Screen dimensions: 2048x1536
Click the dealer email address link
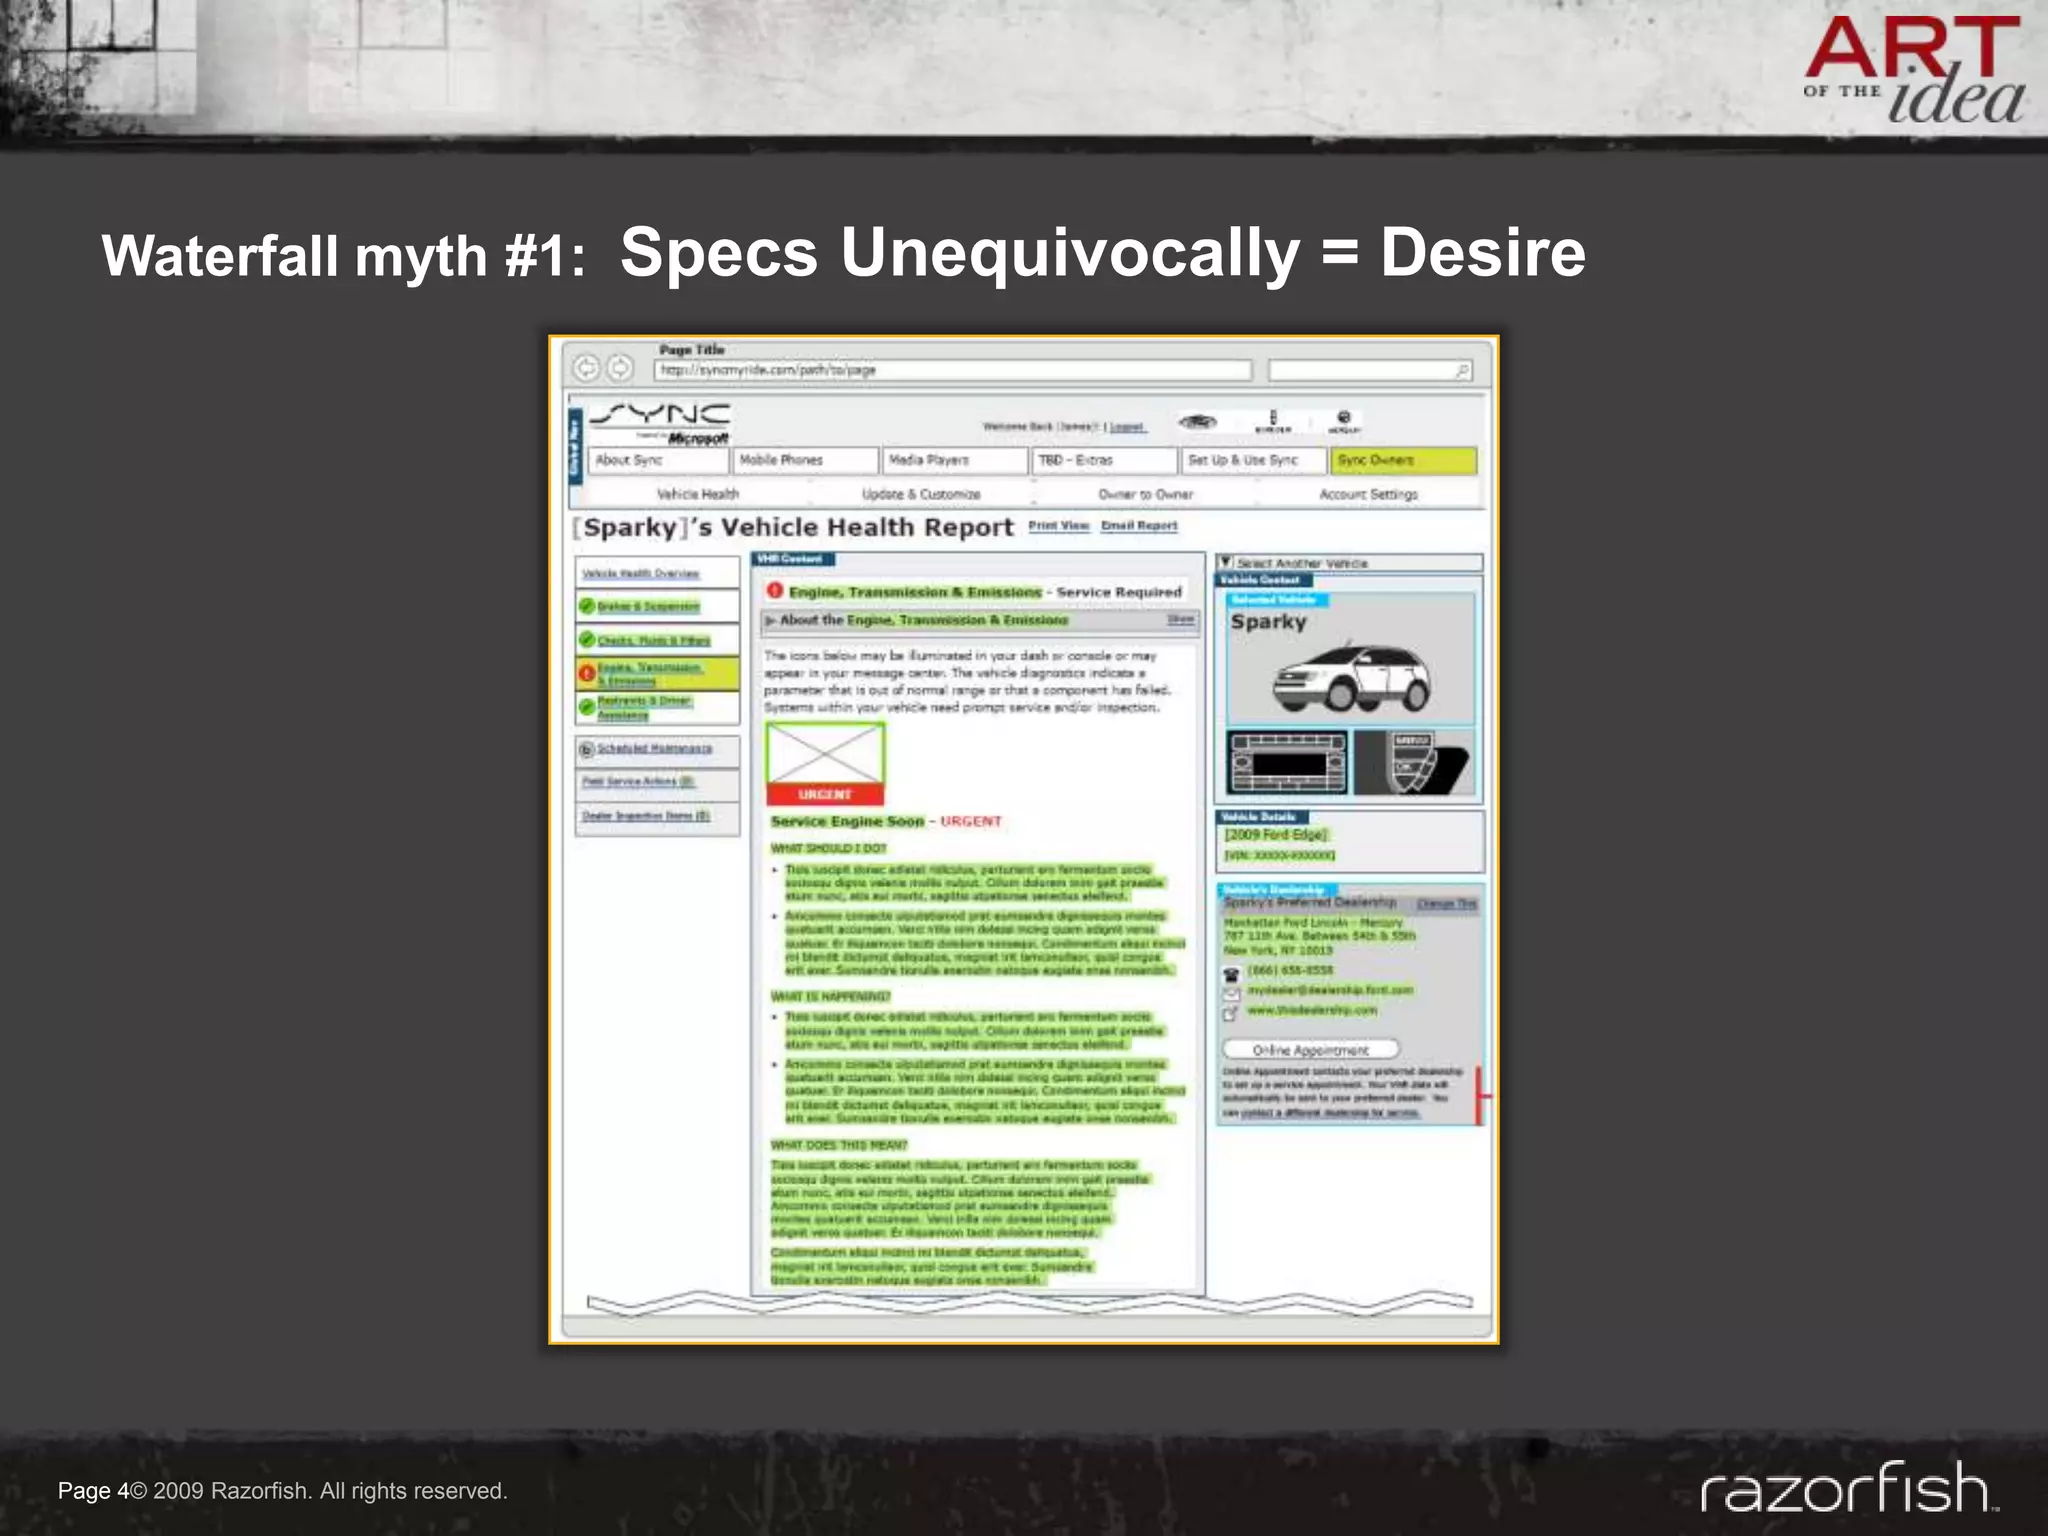(x=1330, y=990)
